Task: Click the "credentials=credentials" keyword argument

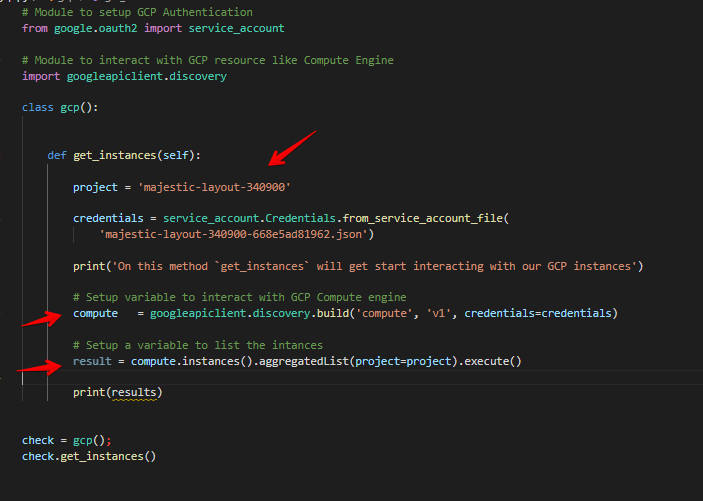Action: [x=538, y=313]
